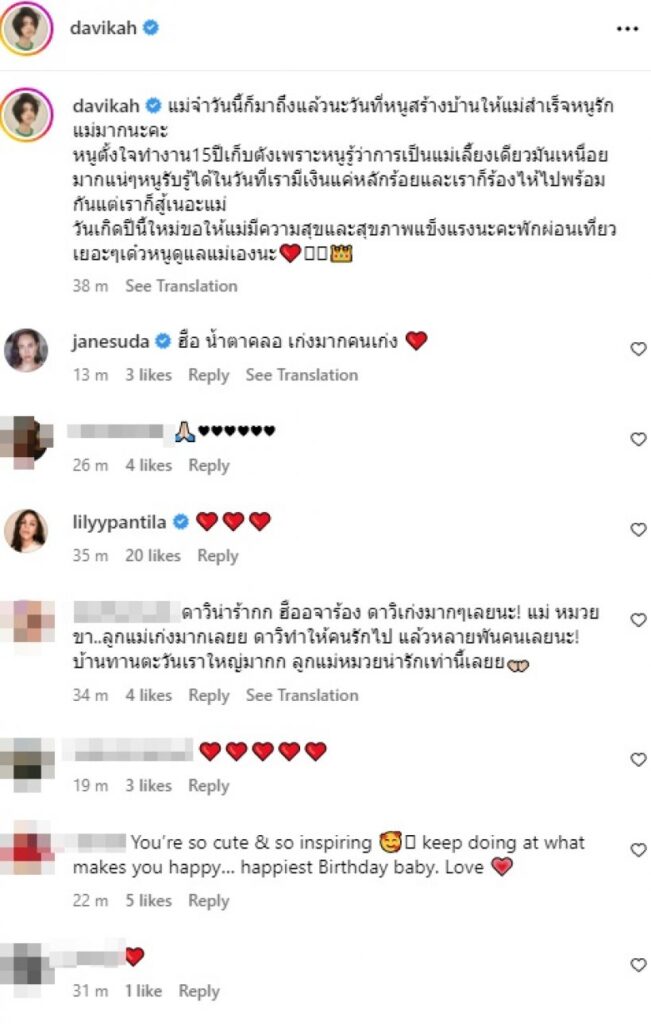This screenshot has width=651, height=1024.
Task: Open the davikah username in the header
Action: [x=103, y=28]
